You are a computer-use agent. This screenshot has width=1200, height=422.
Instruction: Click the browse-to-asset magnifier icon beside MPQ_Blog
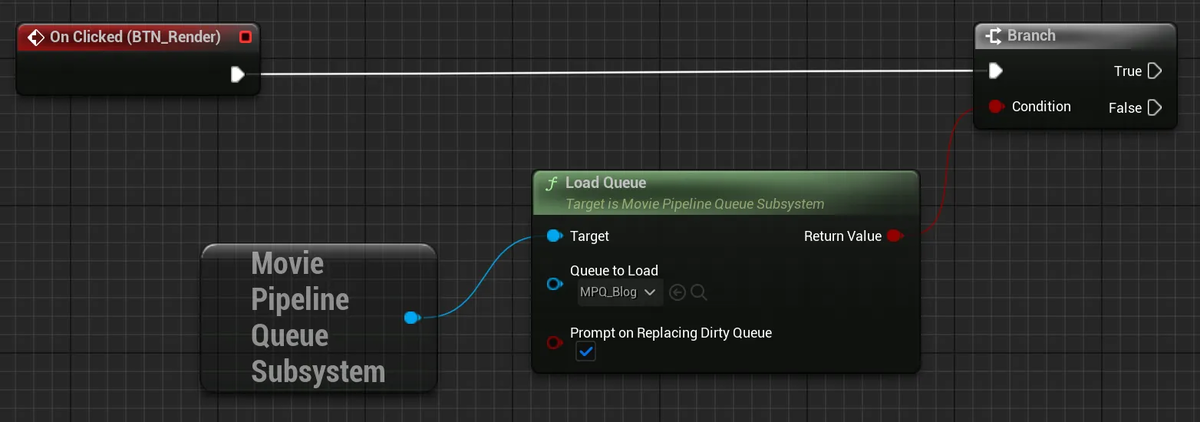coord(699,292)
